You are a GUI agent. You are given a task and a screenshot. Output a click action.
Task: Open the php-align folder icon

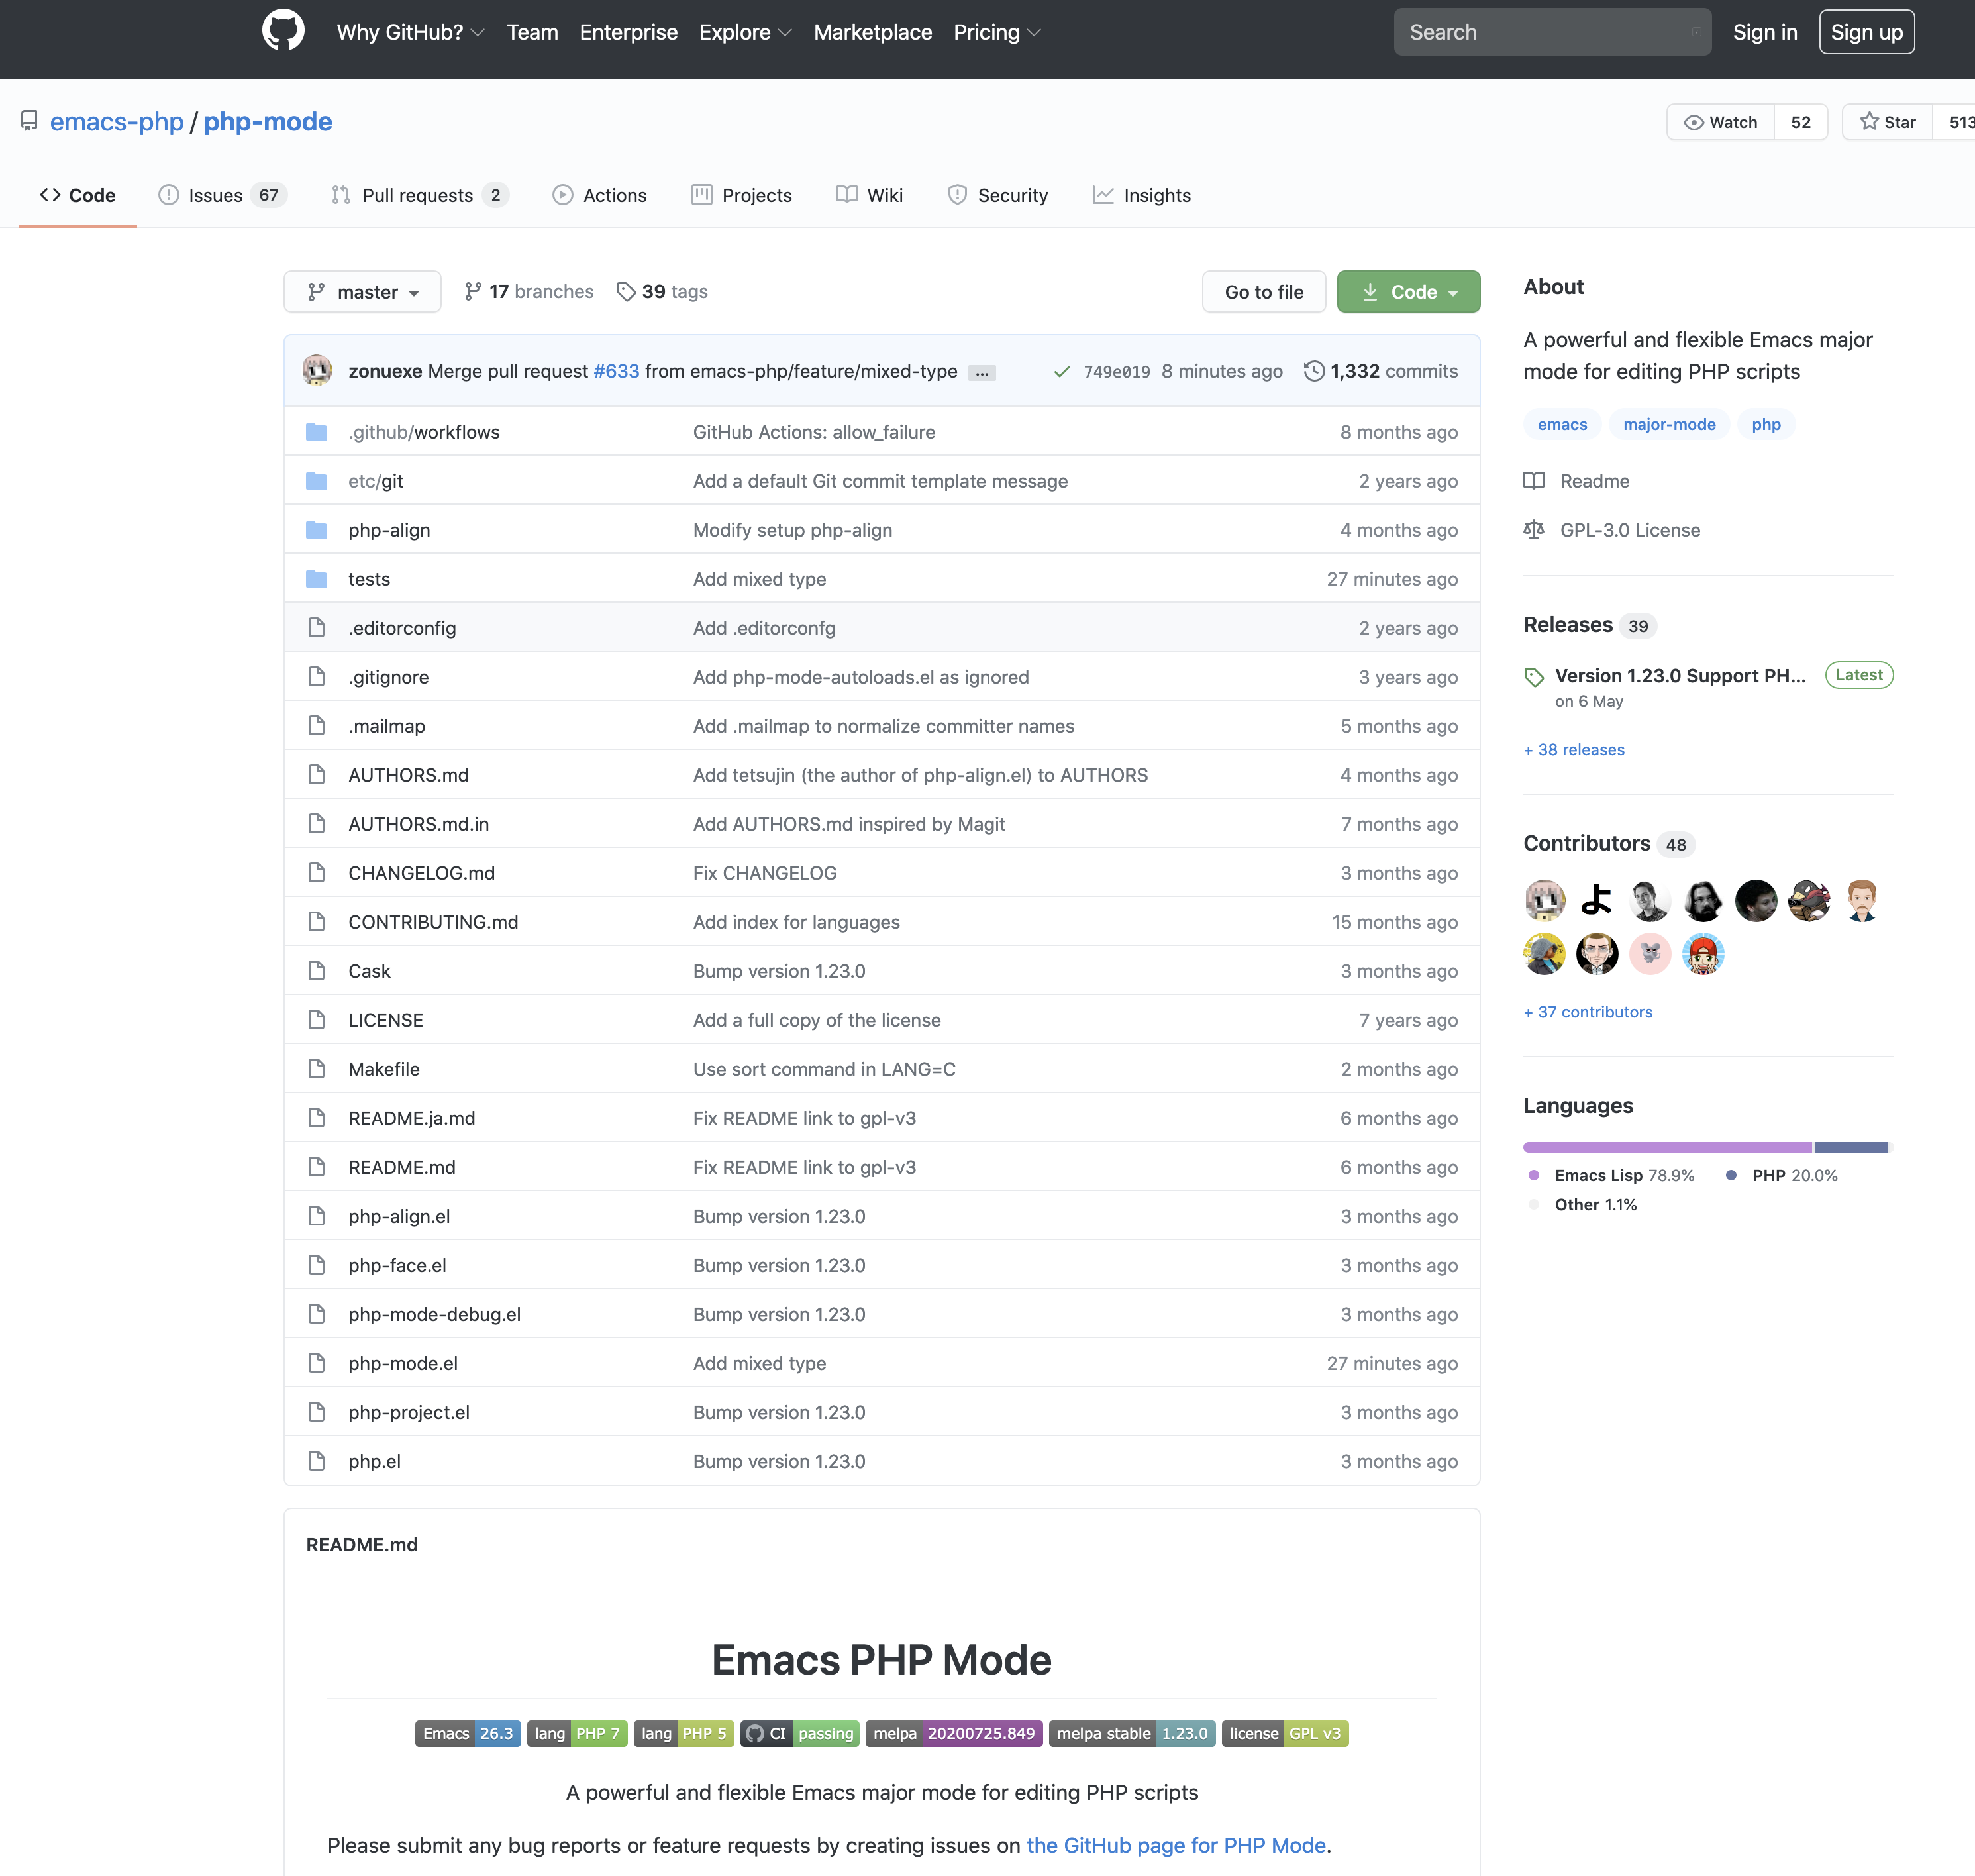click(x=317, y=530)
